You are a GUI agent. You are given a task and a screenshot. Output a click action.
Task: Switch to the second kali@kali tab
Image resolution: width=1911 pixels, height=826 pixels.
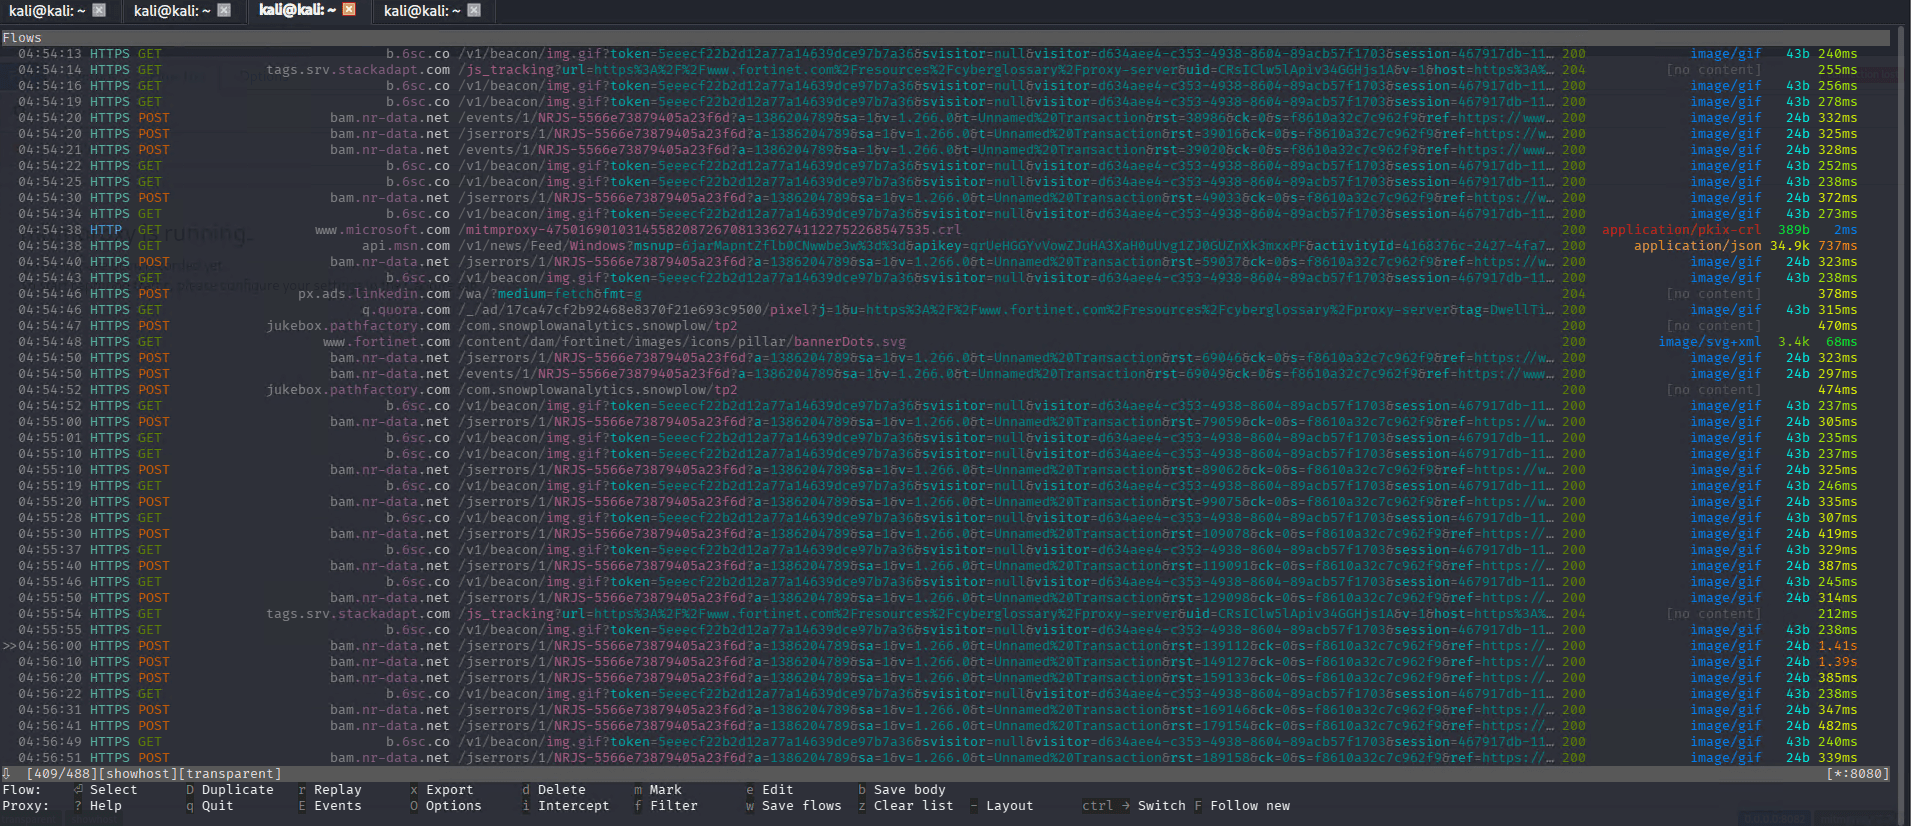[x=172, y=11]
